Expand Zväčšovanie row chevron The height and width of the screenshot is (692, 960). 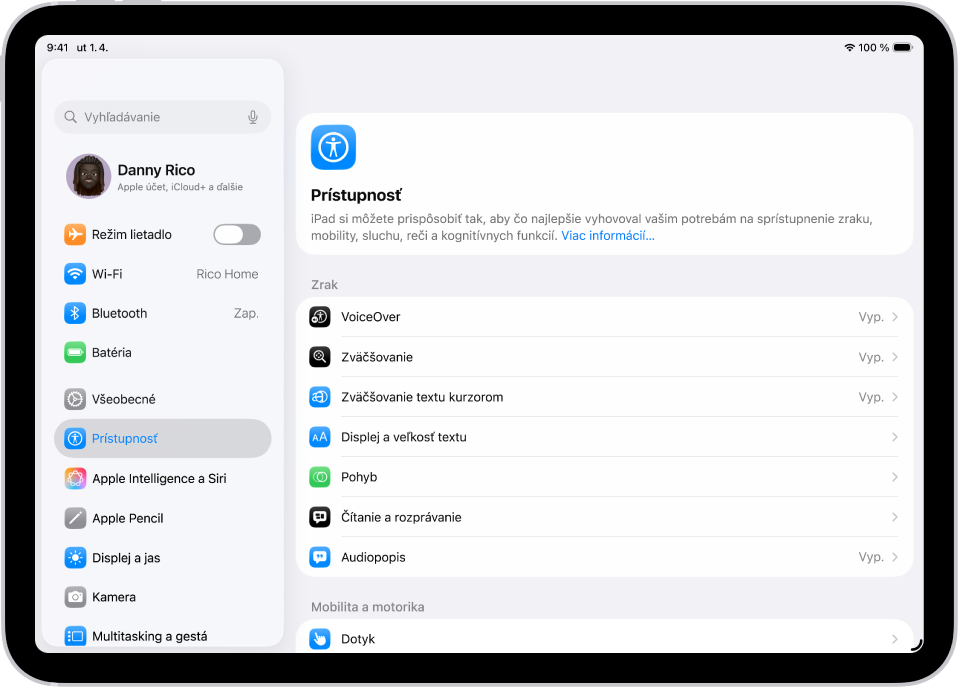(894, 357)
